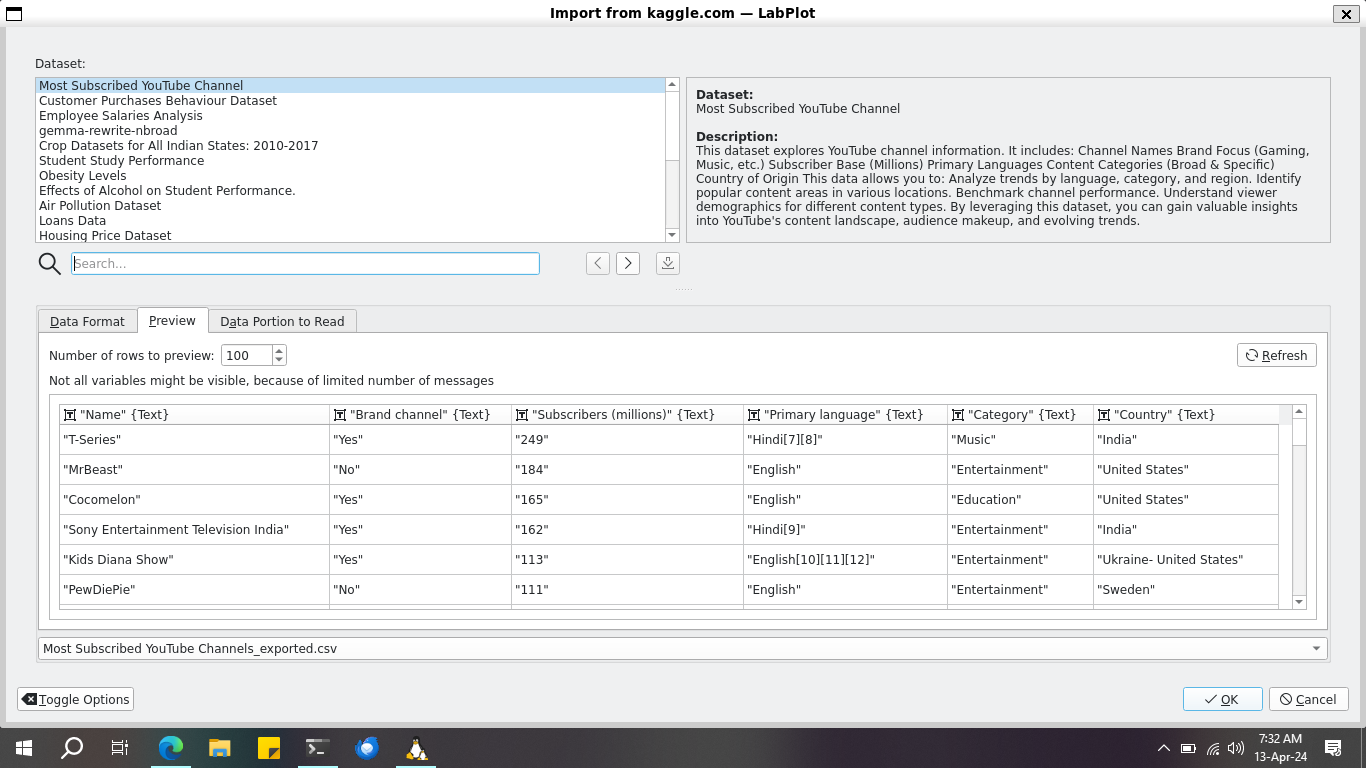Screen dimensions: 1366x768
Task: Open Thunderbird icon in taskbar
Action: tap(367, 747)
